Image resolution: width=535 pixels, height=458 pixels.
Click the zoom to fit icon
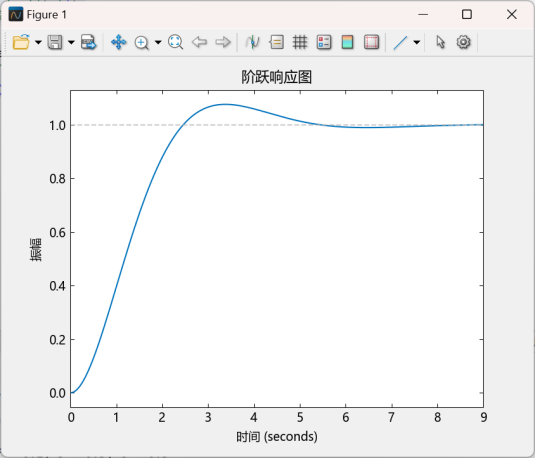pos(175,42)
